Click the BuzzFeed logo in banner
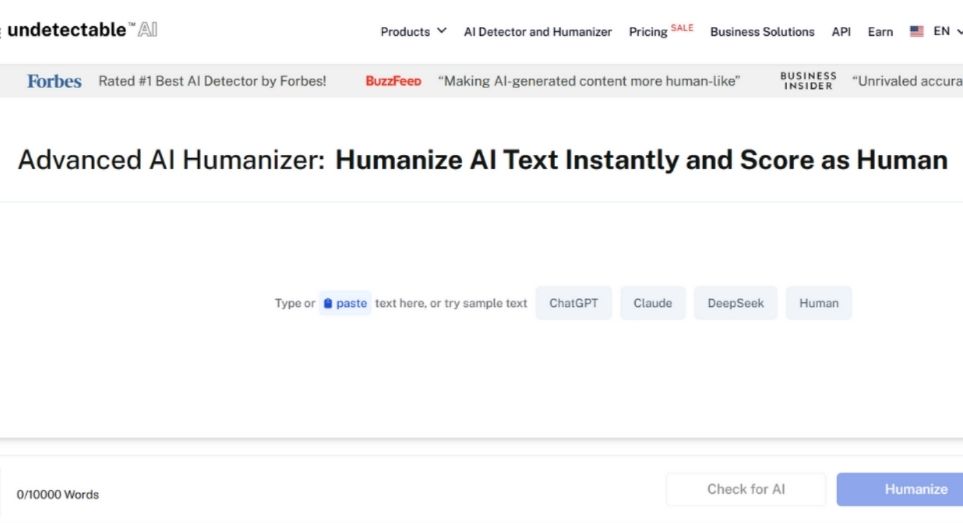 click(393, 81)
